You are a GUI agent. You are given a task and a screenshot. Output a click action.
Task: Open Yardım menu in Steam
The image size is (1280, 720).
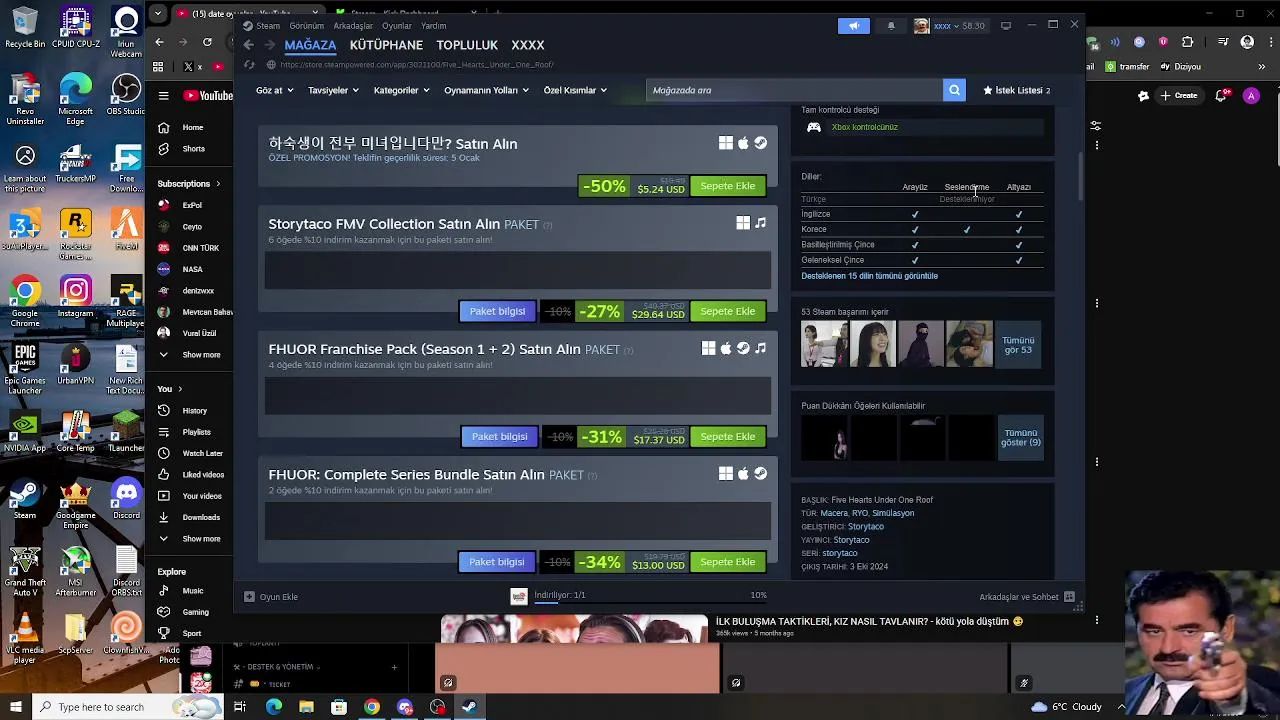click(434, 26)
